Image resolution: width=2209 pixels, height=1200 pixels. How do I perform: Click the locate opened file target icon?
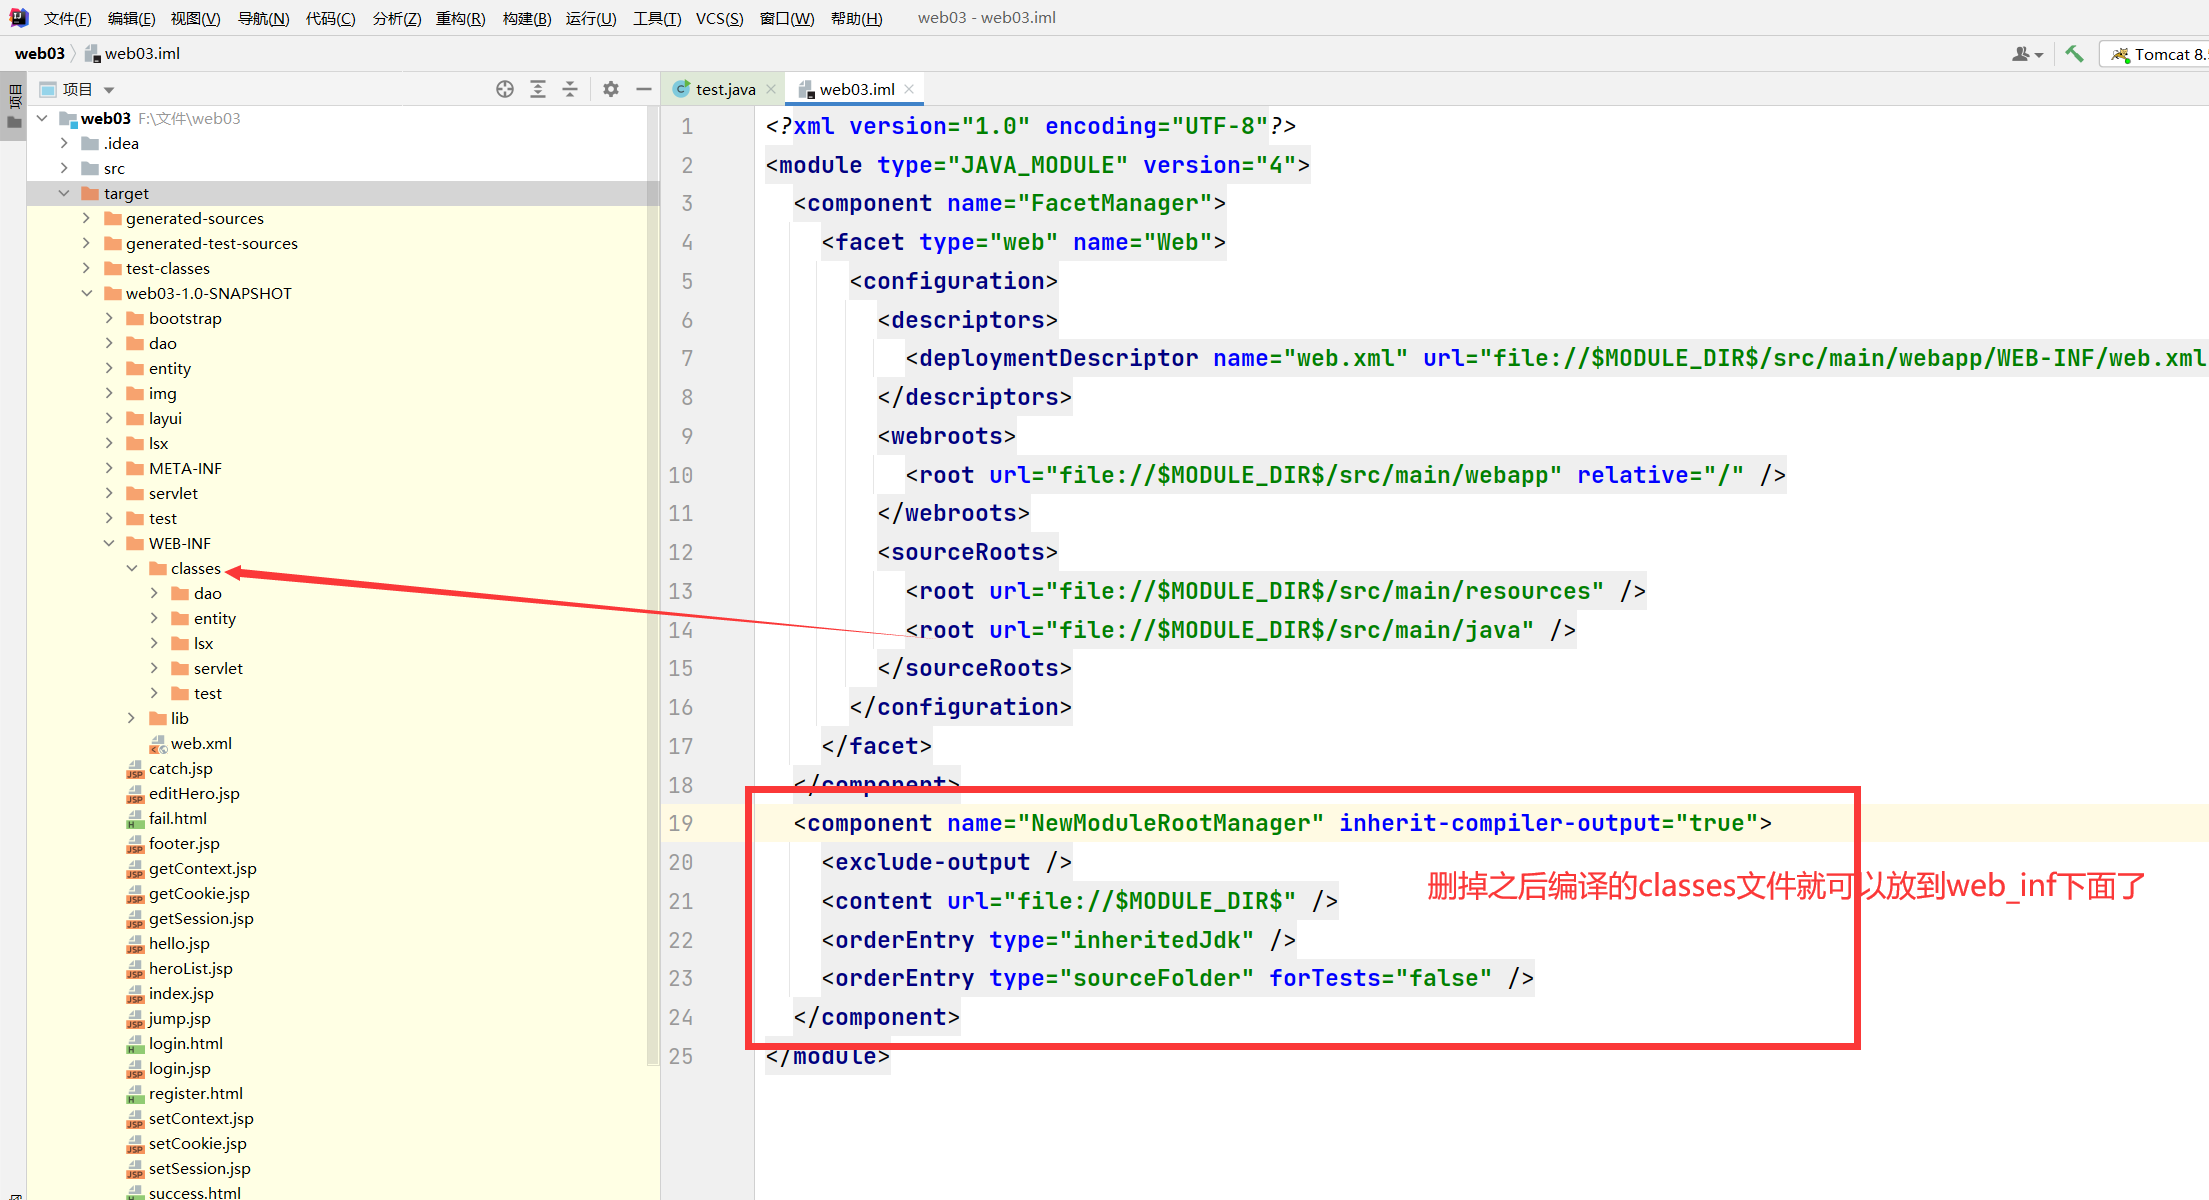click(505, 89)
